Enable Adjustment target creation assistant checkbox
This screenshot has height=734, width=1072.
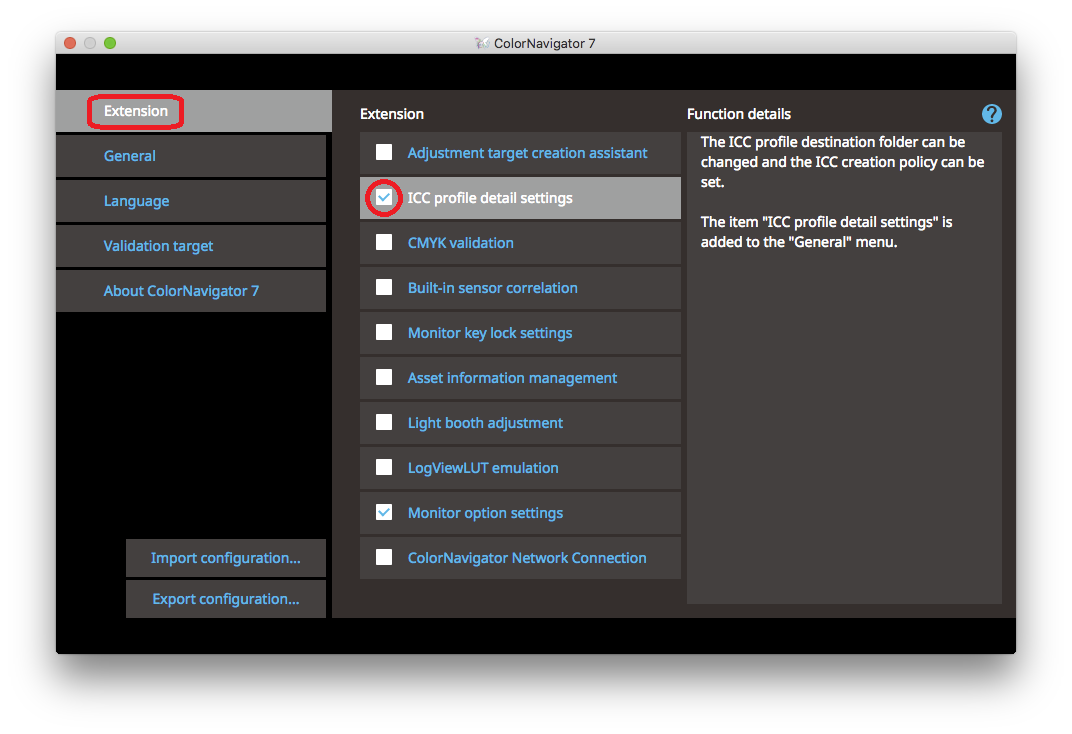[x=384, y=152]
